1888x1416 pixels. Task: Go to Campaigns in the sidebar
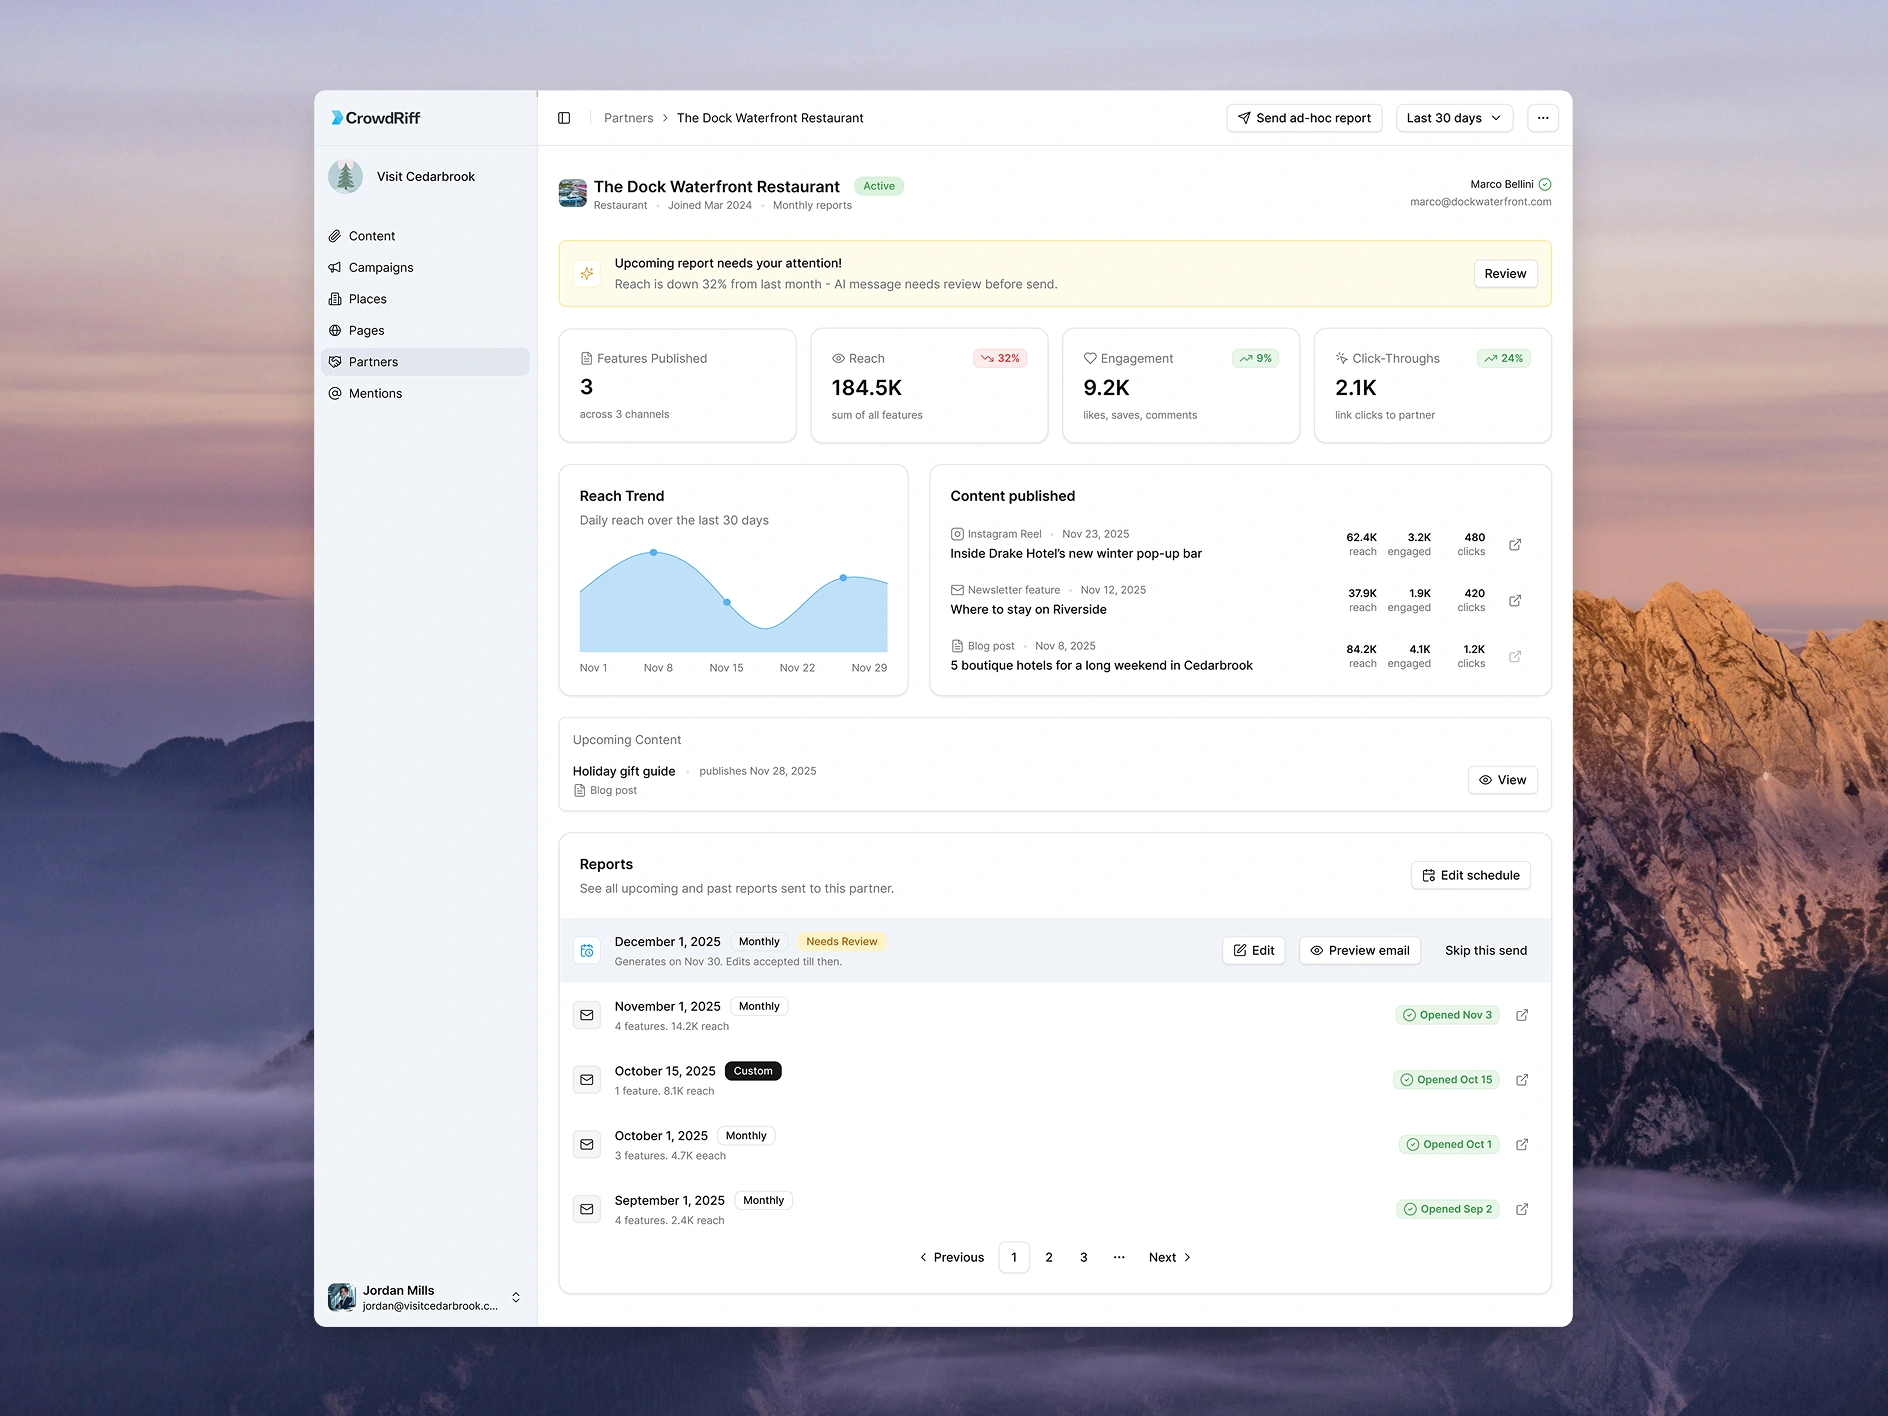point(425,268)
